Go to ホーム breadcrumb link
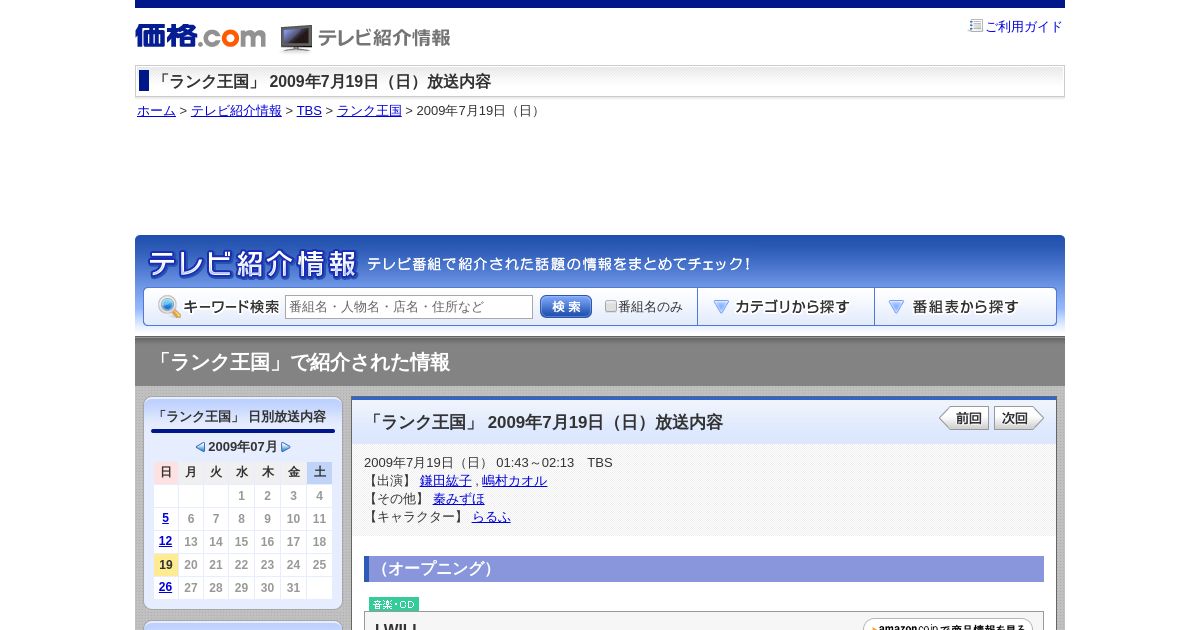This screenshot has height=630, width=1200. coord(156,111)
